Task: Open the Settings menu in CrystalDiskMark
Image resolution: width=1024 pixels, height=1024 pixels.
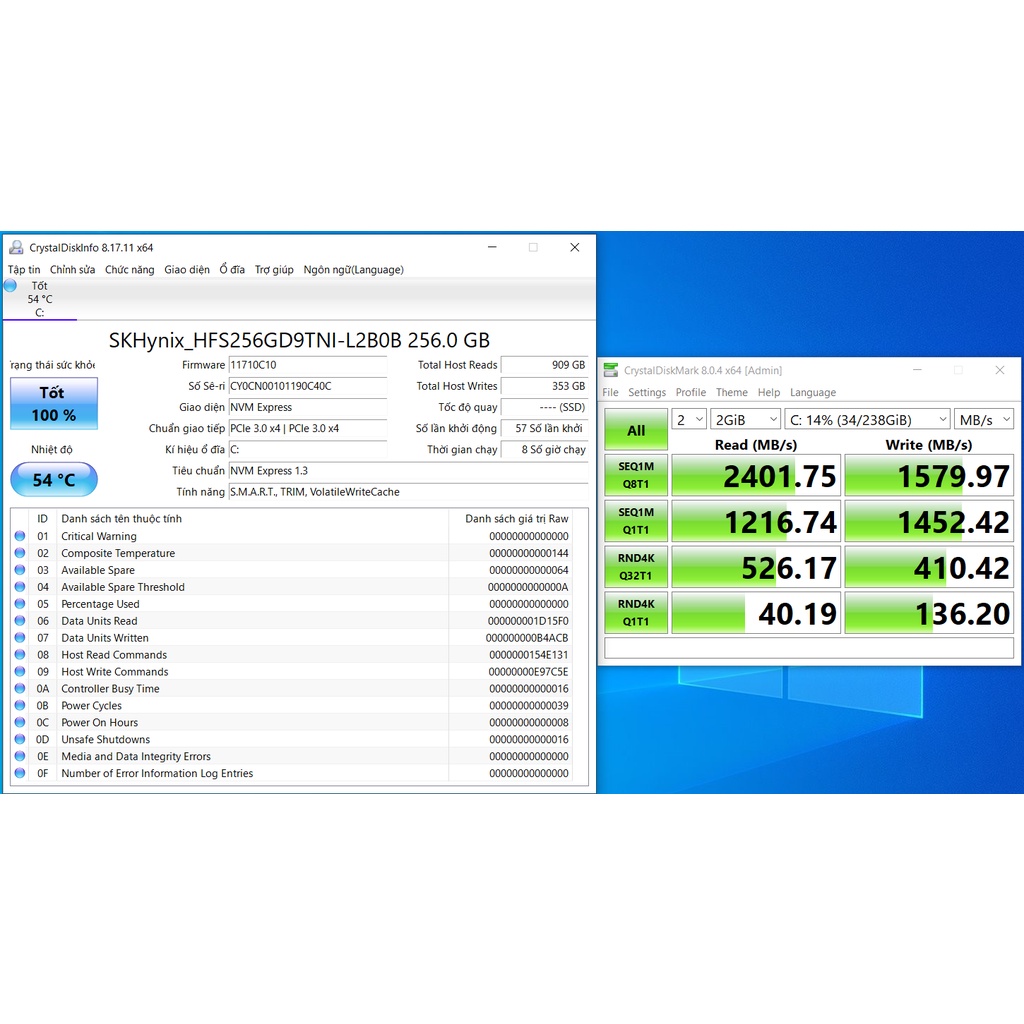Action: [x=647, y=393]
